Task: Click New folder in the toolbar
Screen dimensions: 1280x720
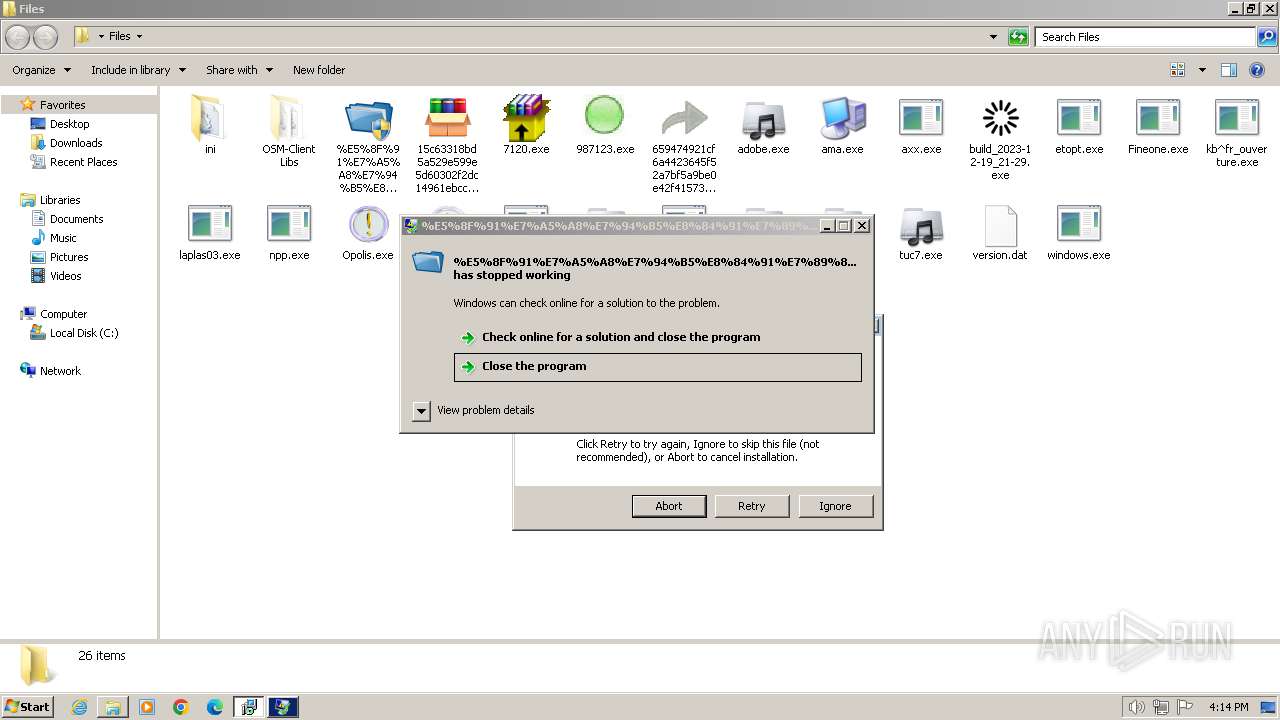Action: (x=319, y=70)
